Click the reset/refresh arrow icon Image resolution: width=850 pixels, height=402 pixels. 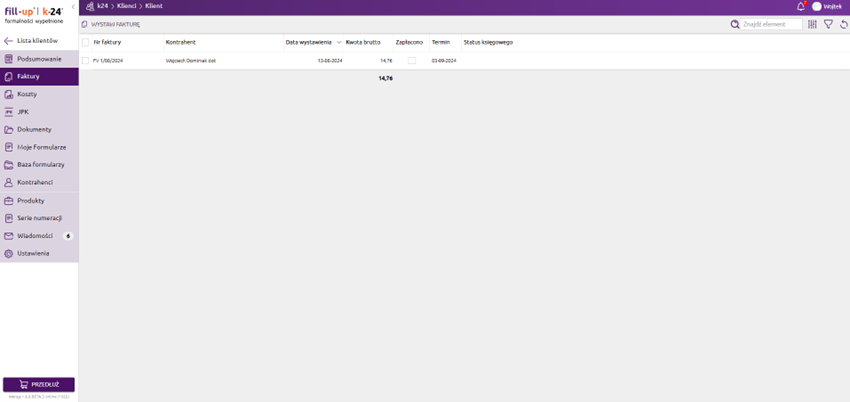[x=843, y=24]
